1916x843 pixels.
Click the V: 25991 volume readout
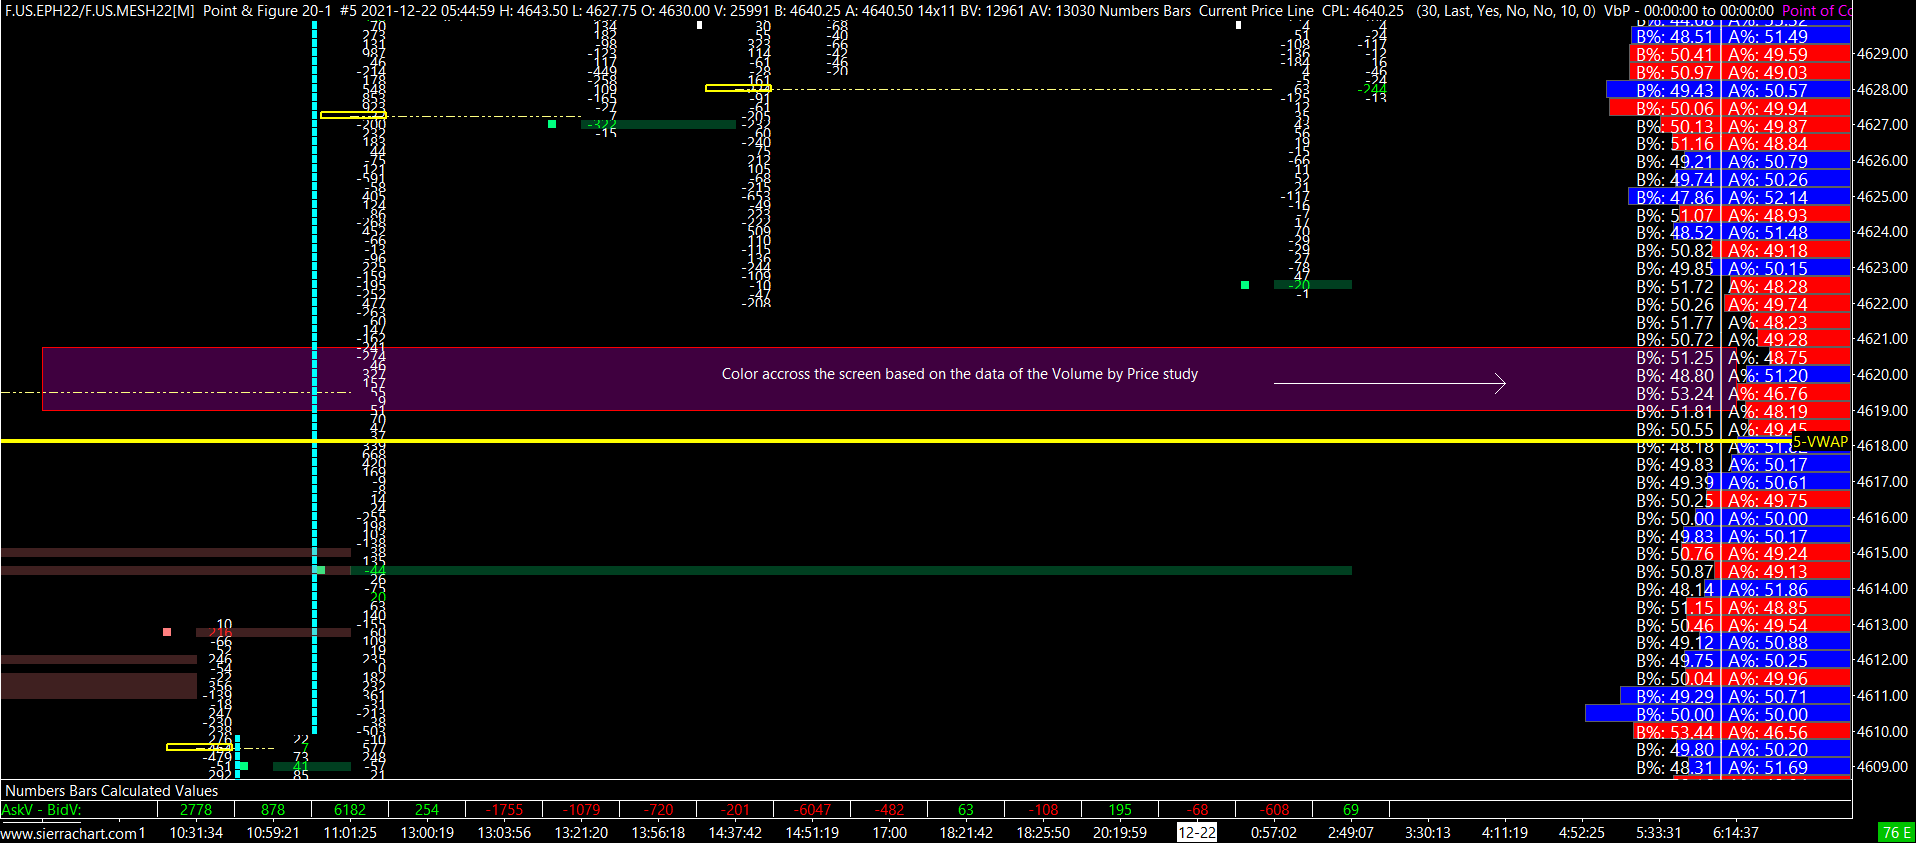742,11
